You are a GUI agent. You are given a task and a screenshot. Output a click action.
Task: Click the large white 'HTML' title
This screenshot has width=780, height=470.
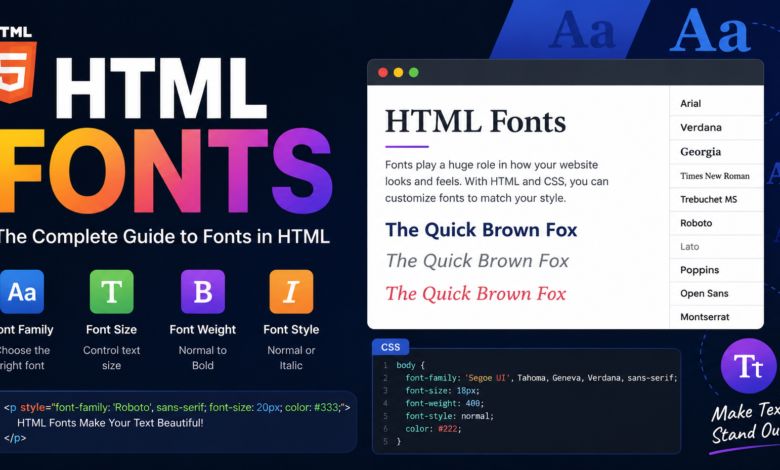pyautogui.click(x=161, y=89)
